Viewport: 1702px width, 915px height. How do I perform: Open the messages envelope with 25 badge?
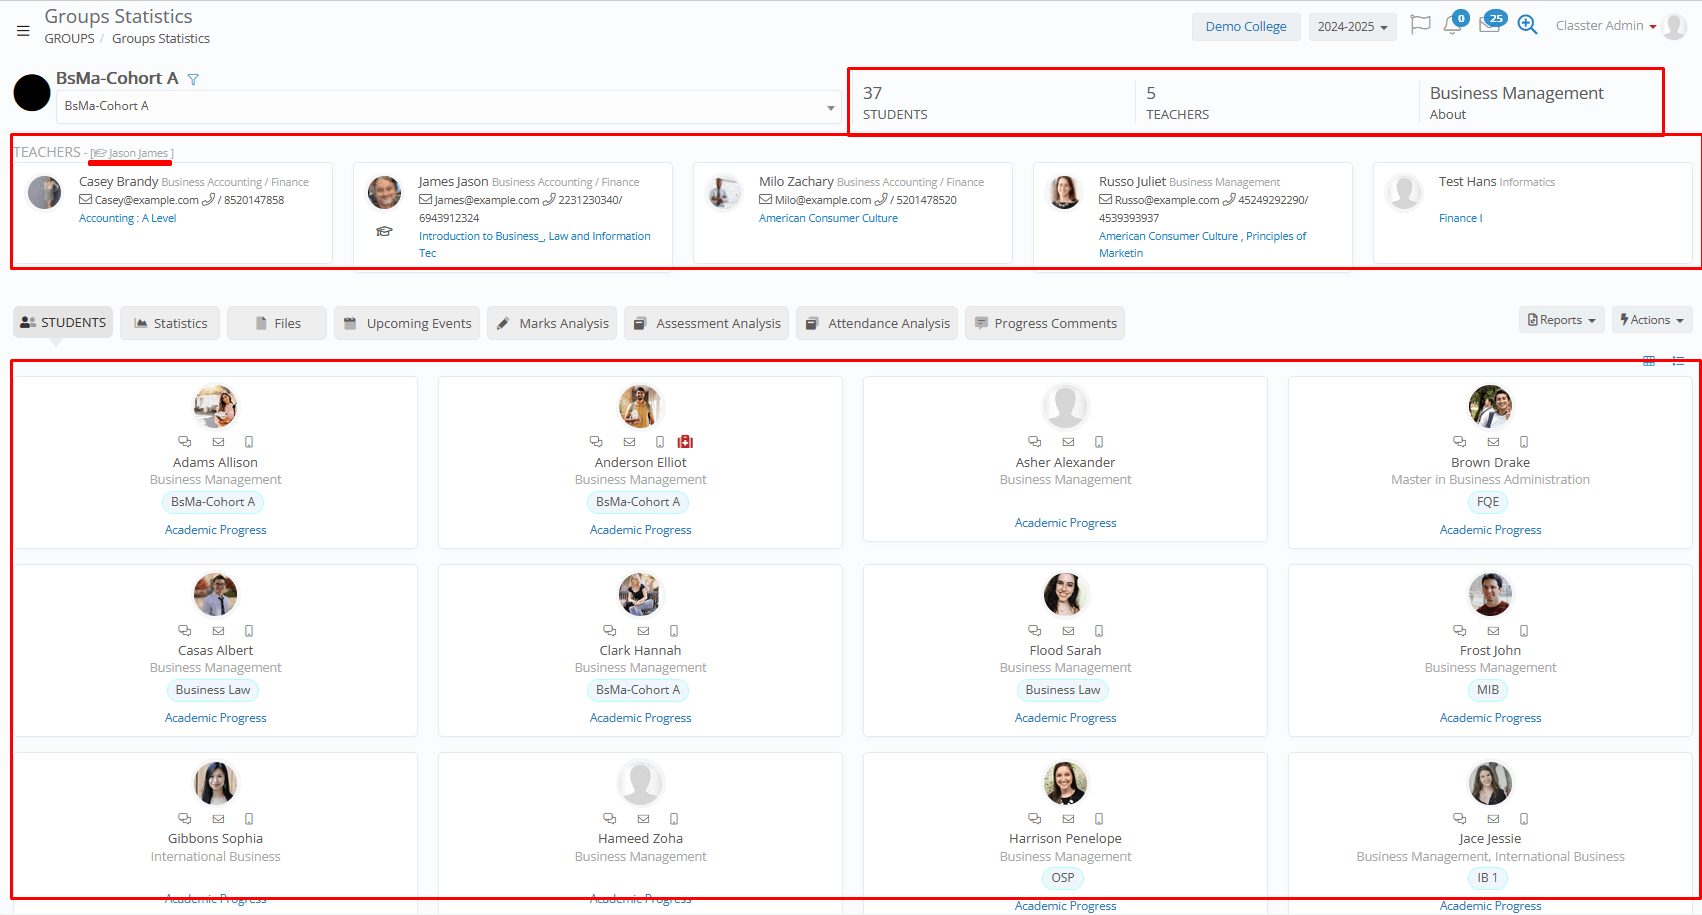coord(1489,26)
